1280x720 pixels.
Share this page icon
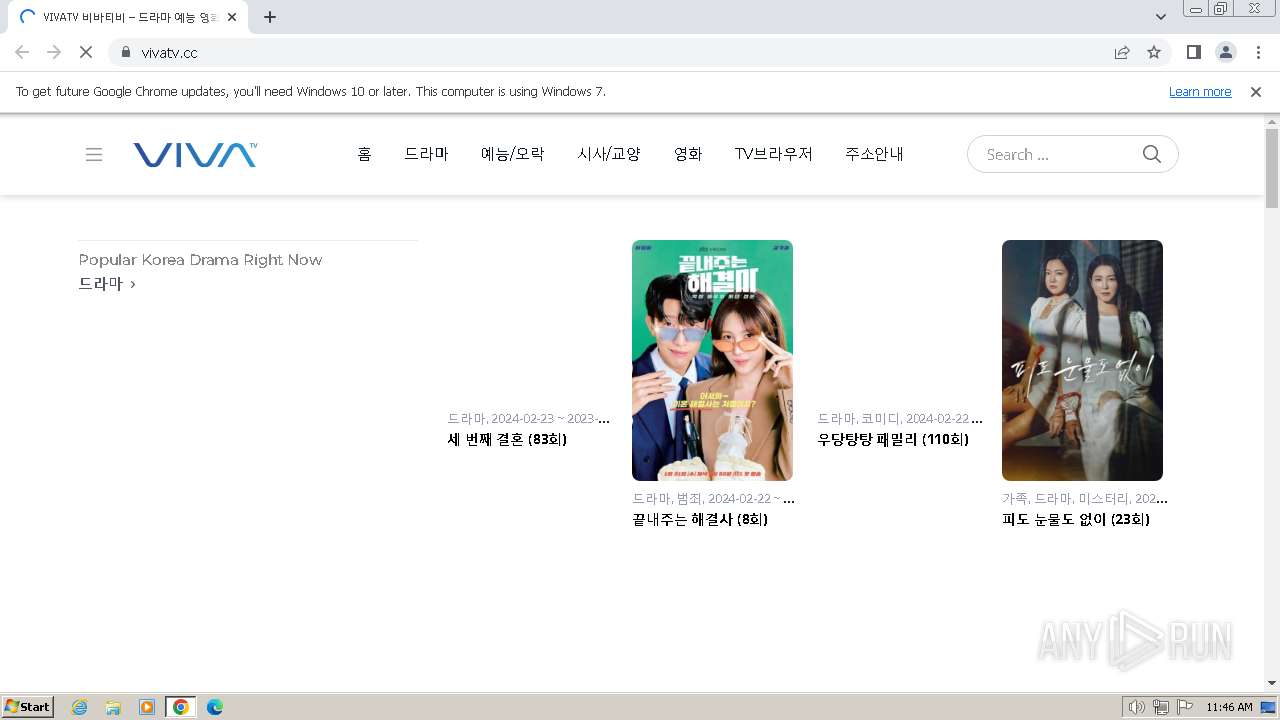point(1122,52)
